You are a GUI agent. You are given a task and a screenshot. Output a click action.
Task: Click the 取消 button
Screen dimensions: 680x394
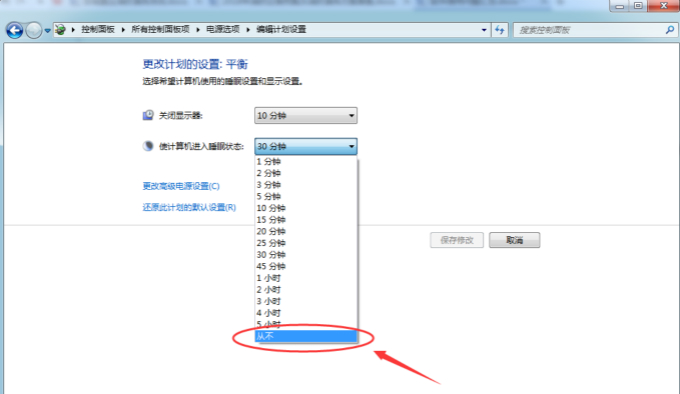514,240
